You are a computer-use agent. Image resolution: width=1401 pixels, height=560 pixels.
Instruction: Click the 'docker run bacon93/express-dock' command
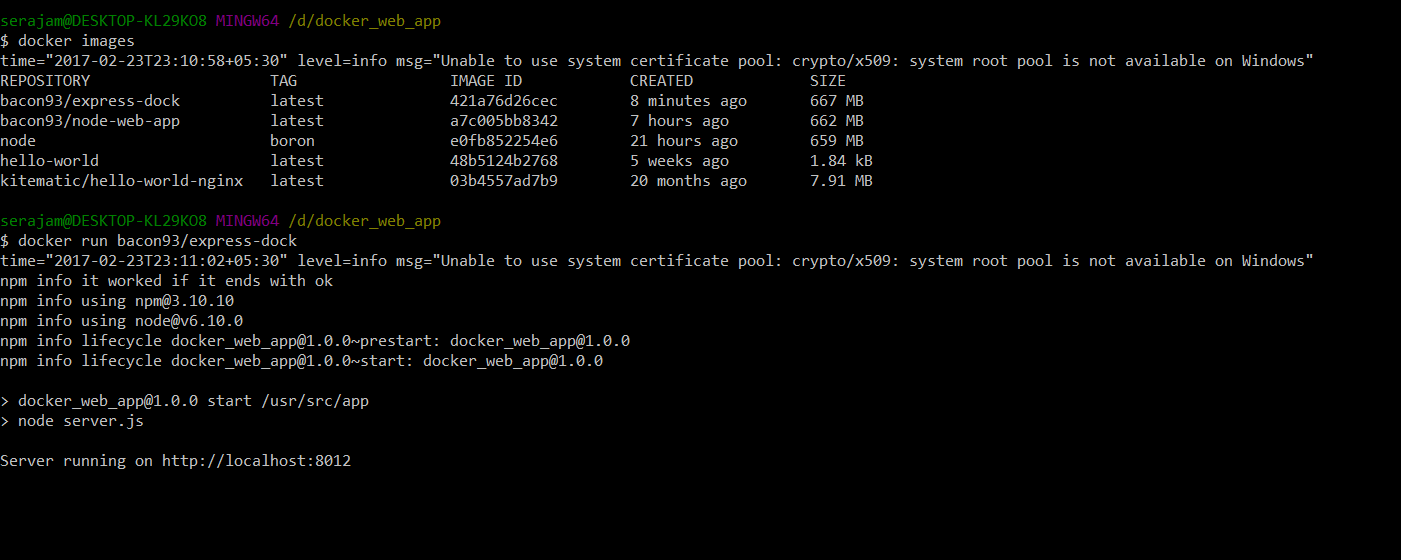coord(157,241)
